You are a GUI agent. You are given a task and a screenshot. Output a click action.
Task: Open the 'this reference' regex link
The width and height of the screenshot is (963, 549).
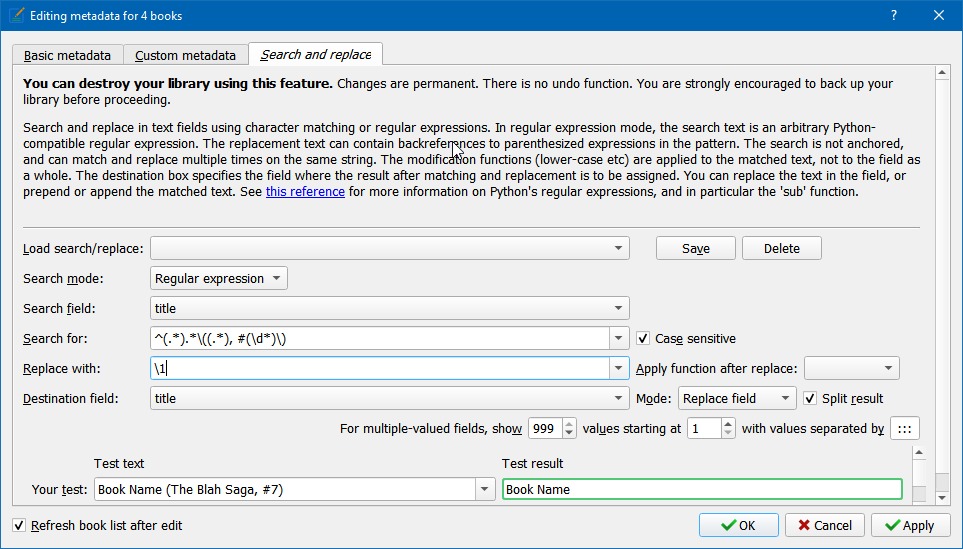pyautogui.click(x=305, y=192)
